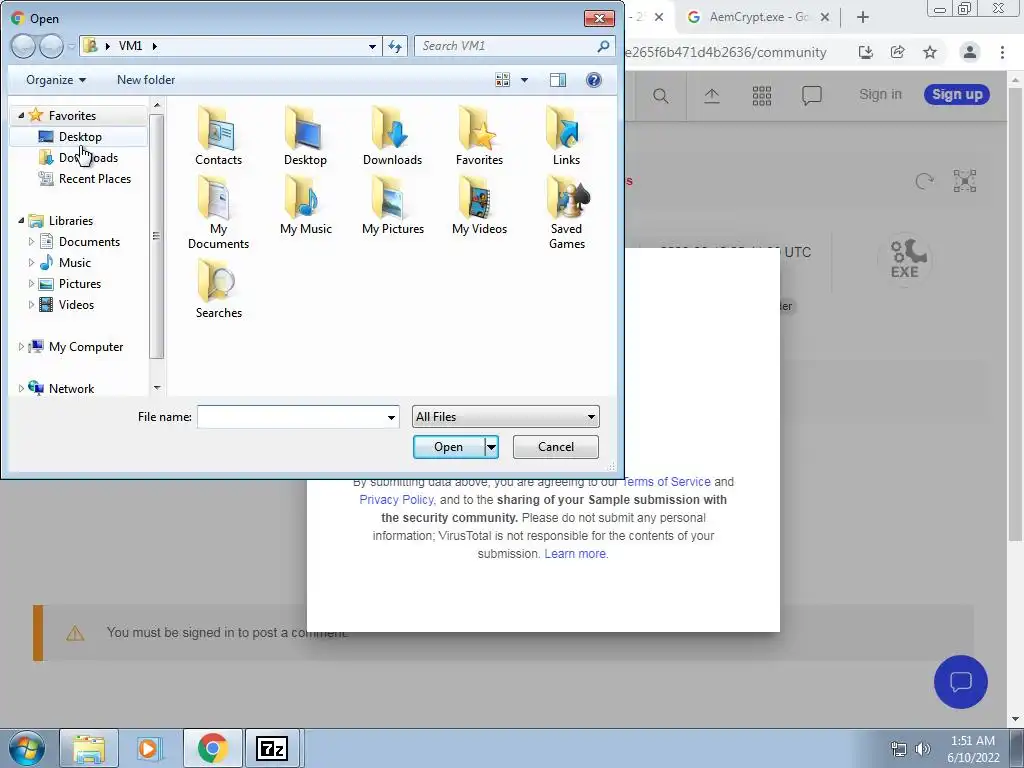Collapse the Libraries tree section
Image resolution: width=1024 pixels, height=768 pixels.
[21, 221]
